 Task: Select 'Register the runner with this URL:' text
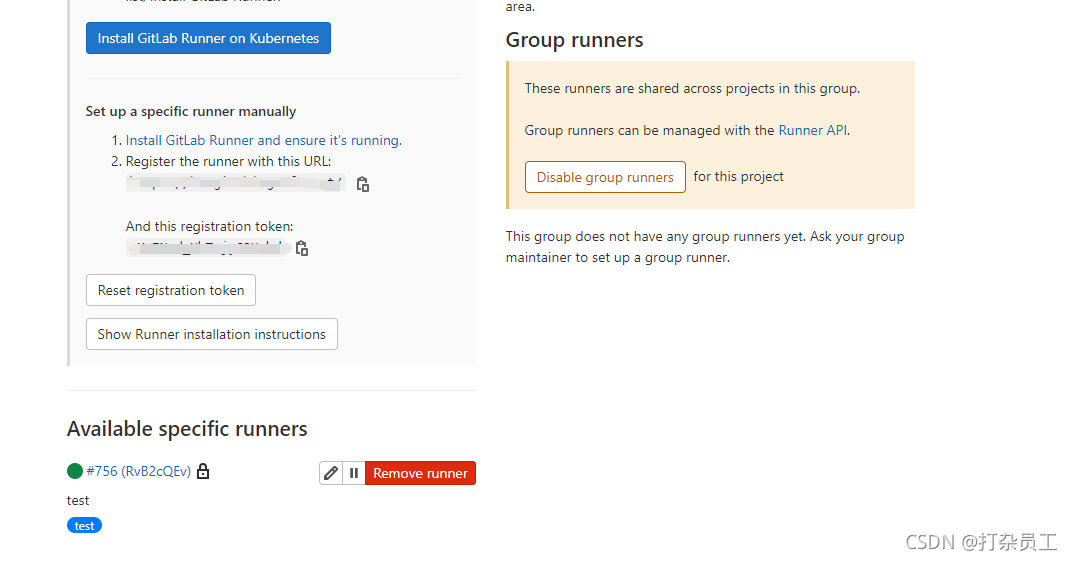[x=228, y=161]
